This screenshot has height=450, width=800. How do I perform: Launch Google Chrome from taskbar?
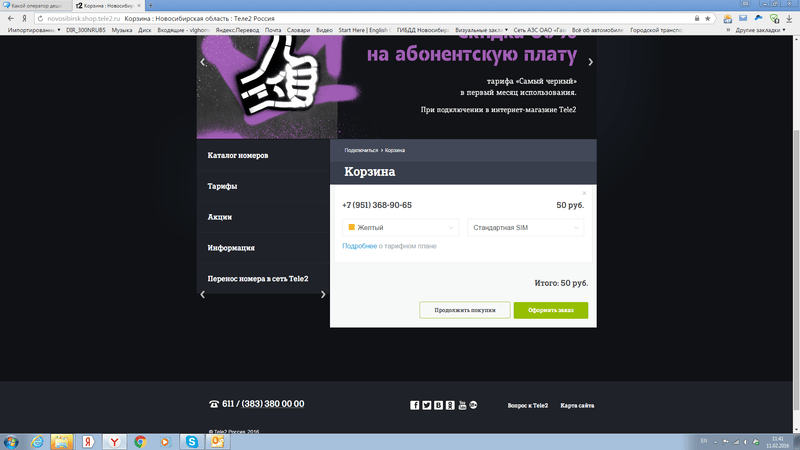140,442
